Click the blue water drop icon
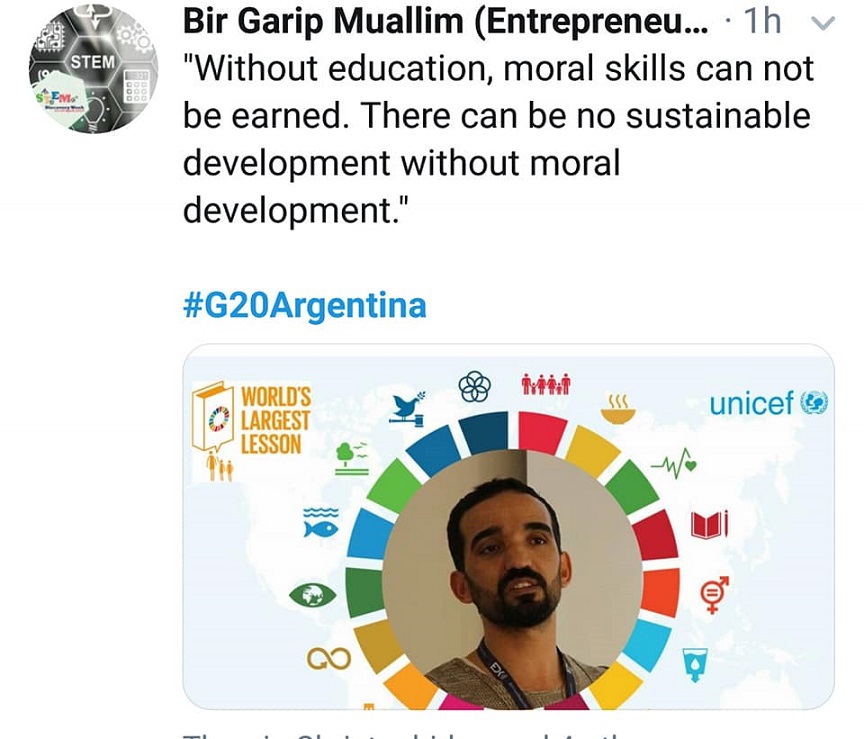 tap(695, 663)
